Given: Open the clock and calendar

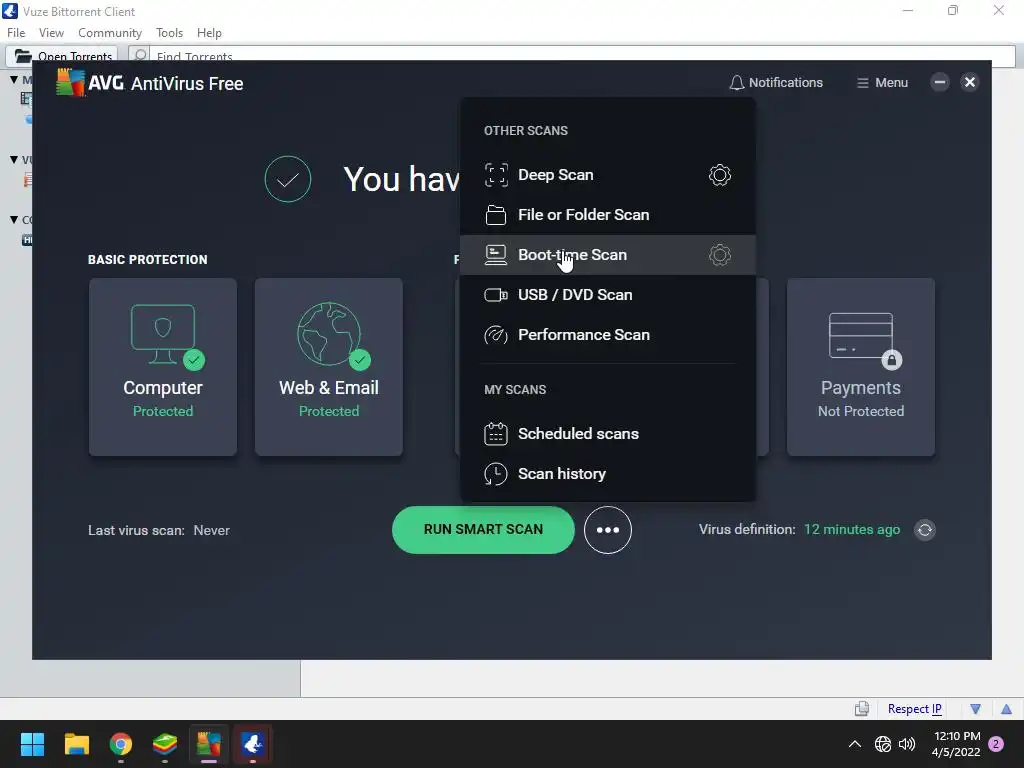Looking at the screenshot, I should coord(956,744).
